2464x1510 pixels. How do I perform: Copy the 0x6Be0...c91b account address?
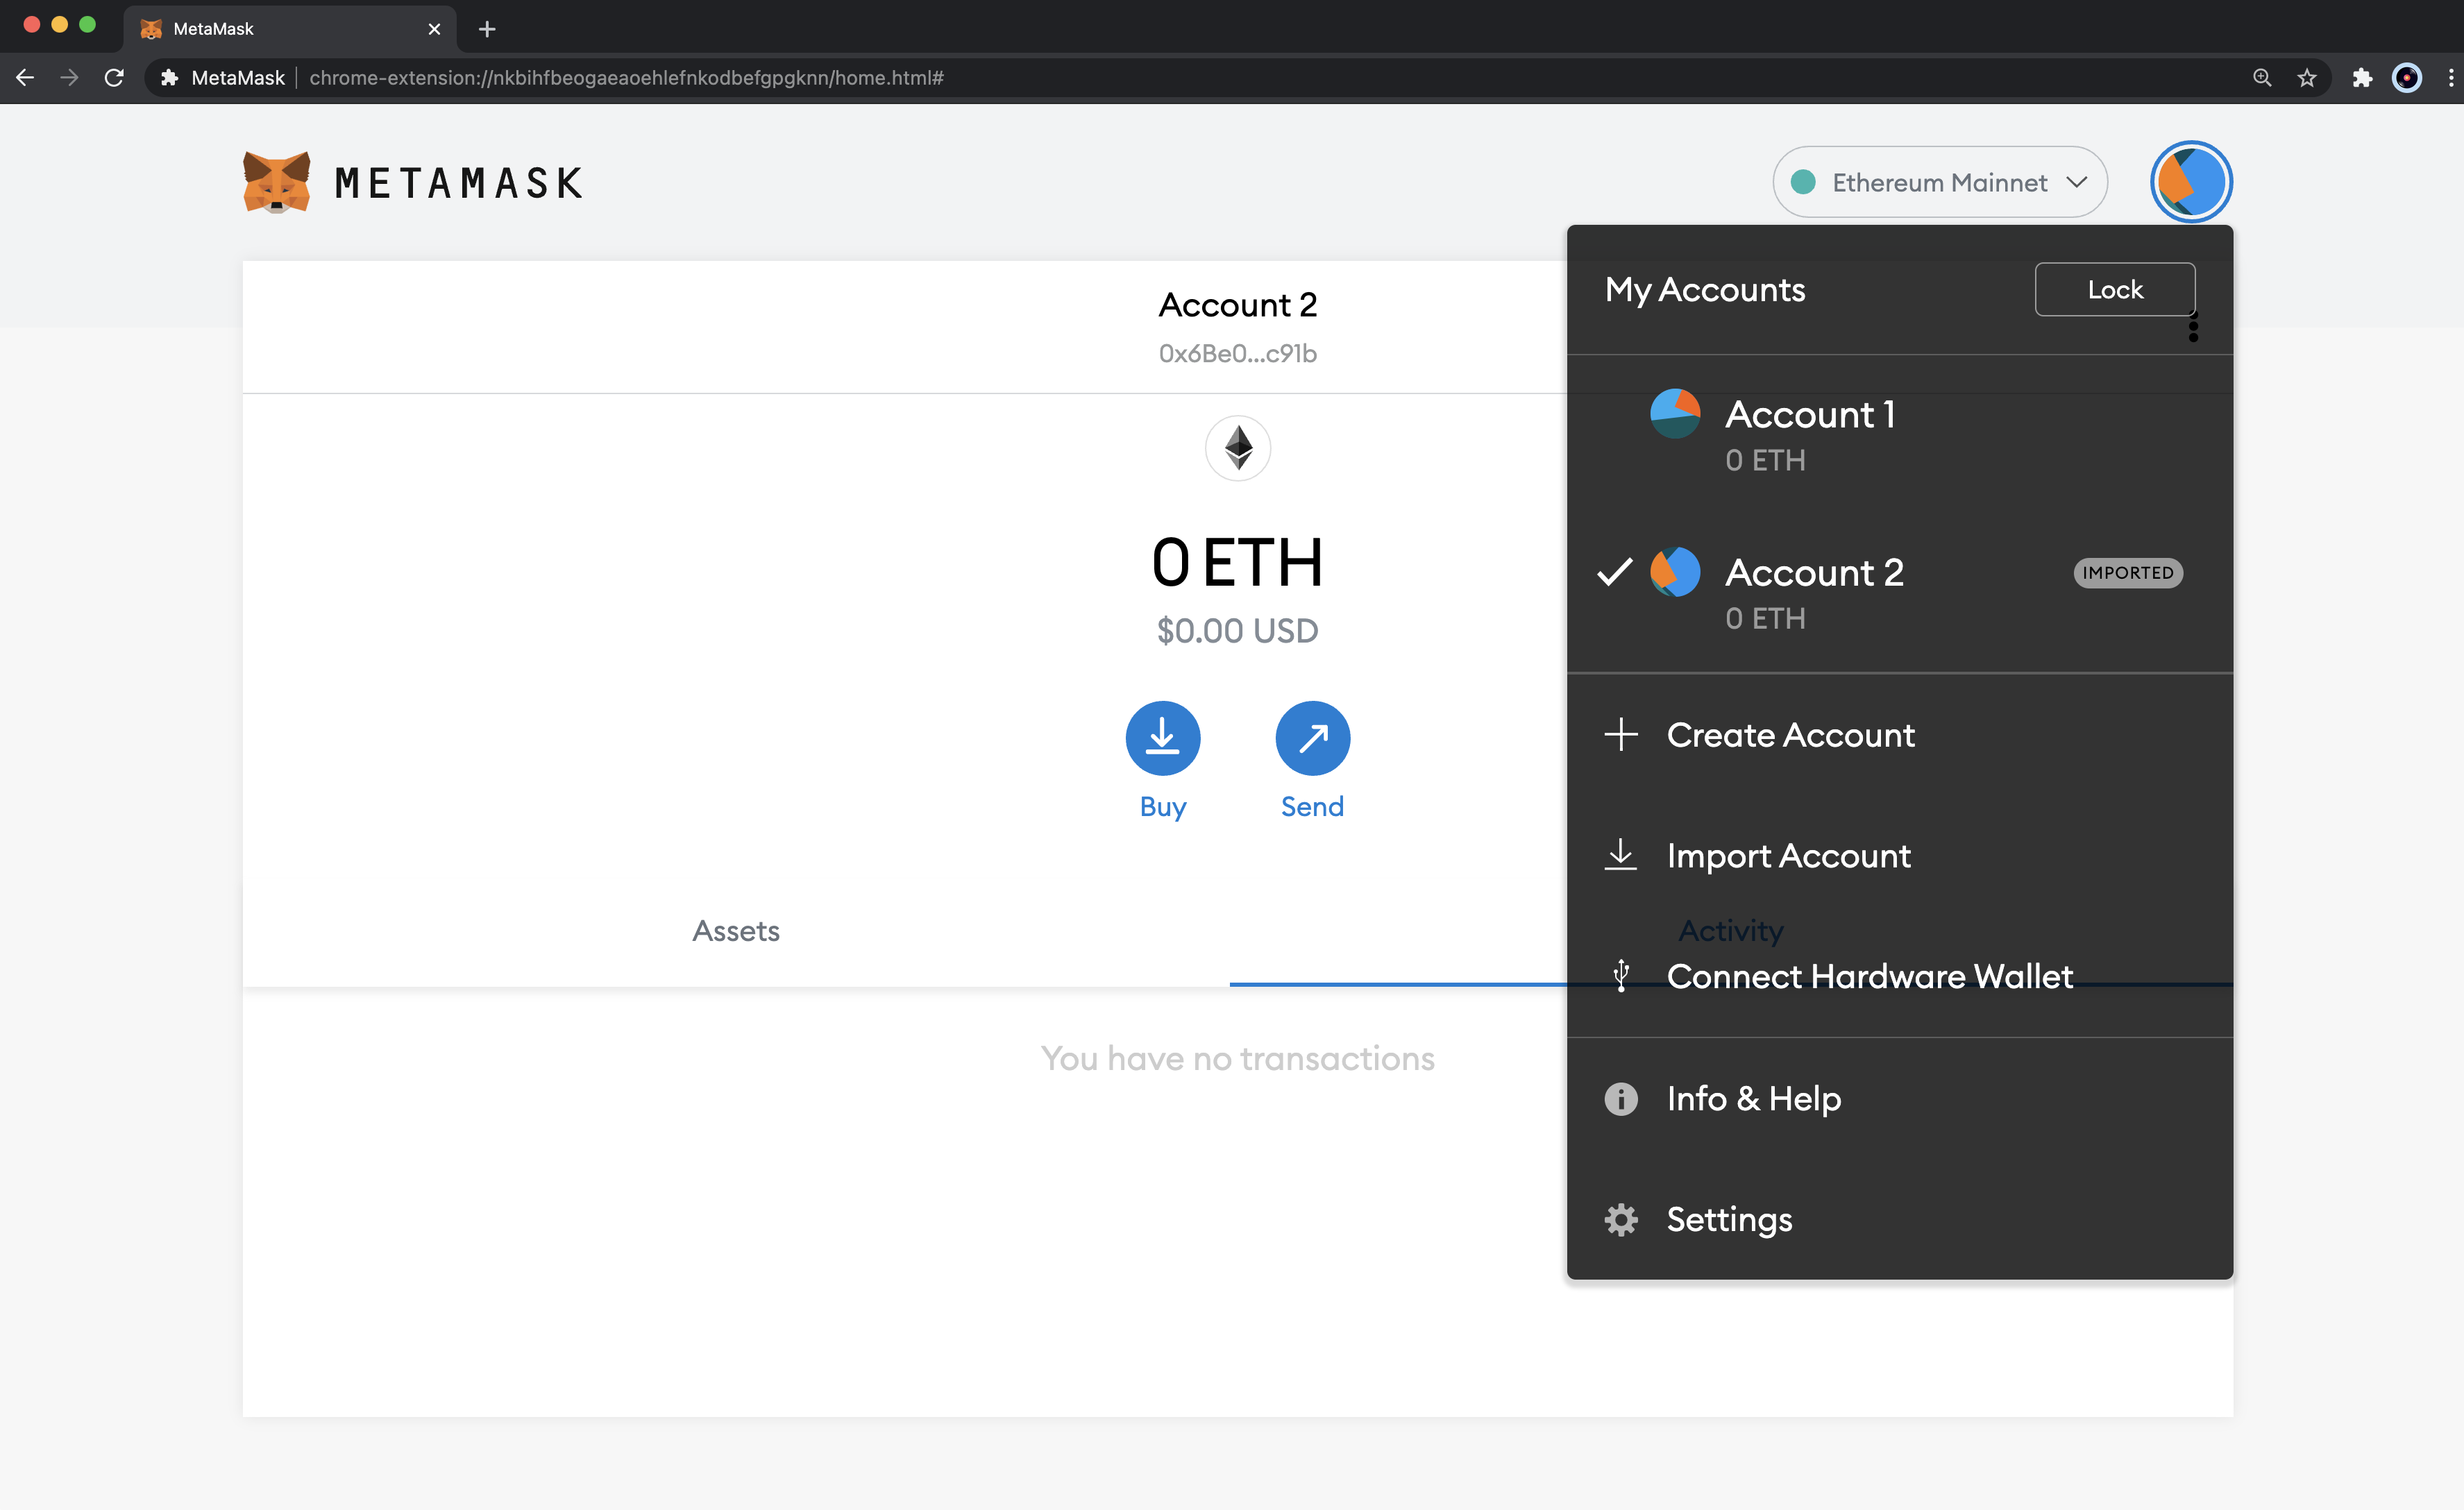pyautogui.click(x=1237, y=353)
